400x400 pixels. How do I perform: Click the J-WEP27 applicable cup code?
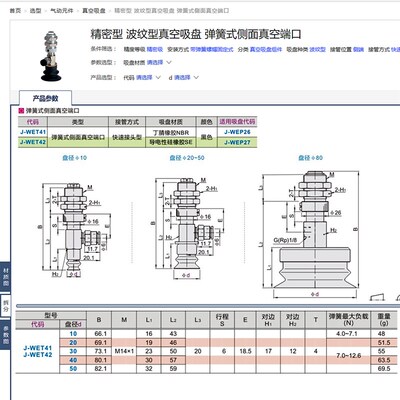tap(237, 142)
